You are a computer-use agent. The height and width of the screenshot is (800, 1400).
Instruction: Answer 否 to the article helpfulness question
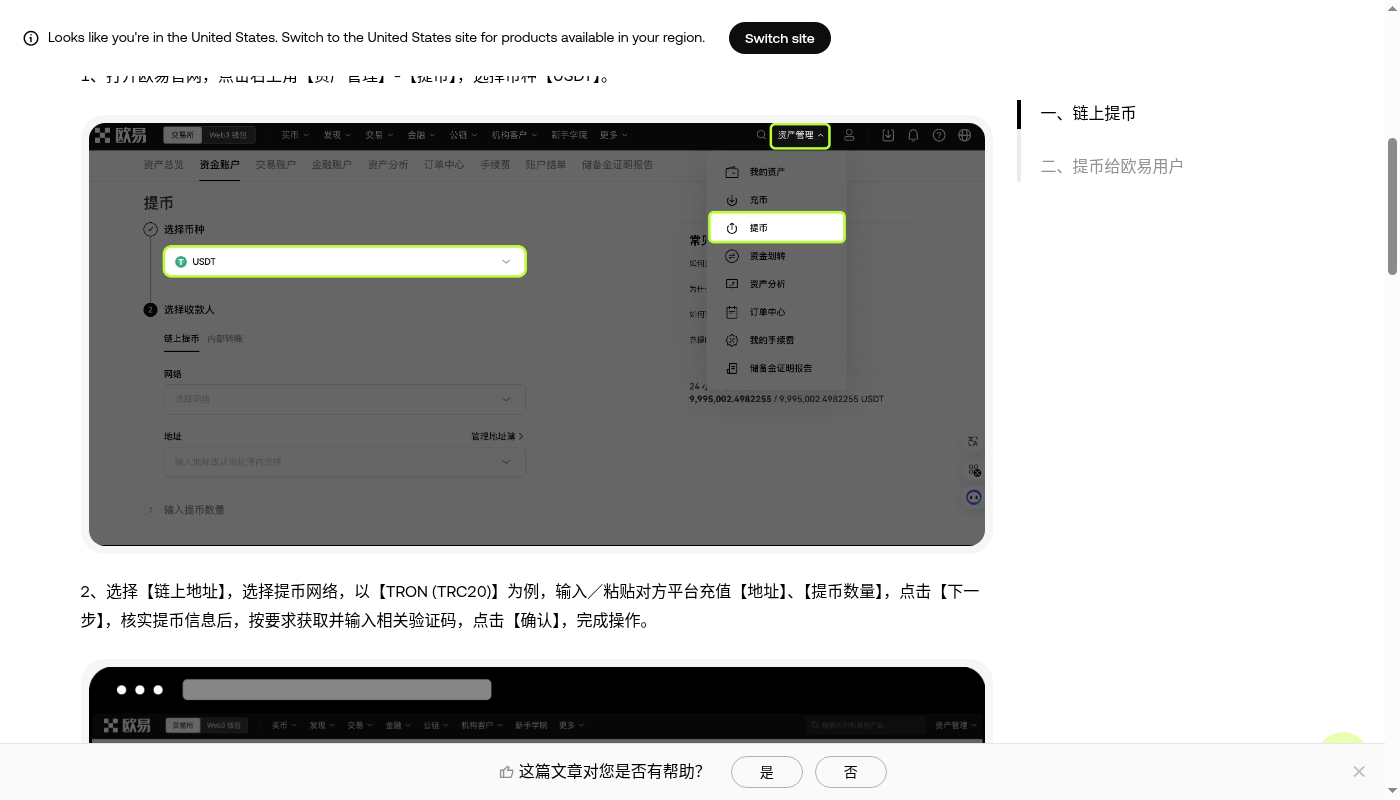[x=851, y=772]
